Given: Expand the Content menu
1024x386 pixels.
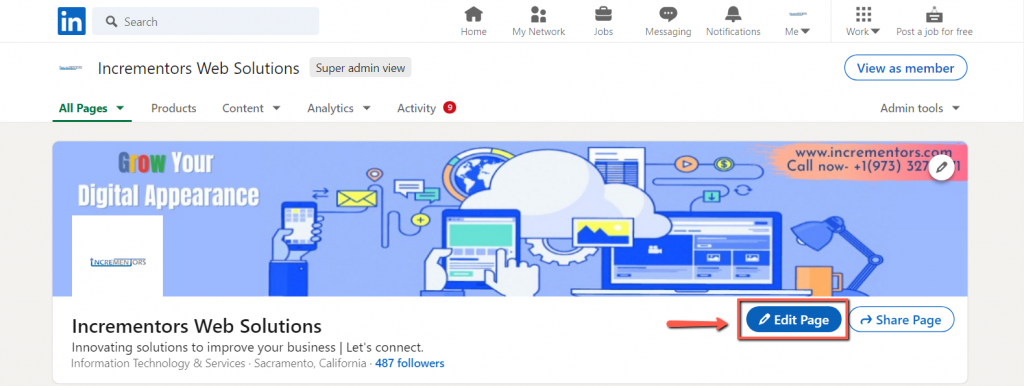Looking at the screenshot, I should click(251, 108).
